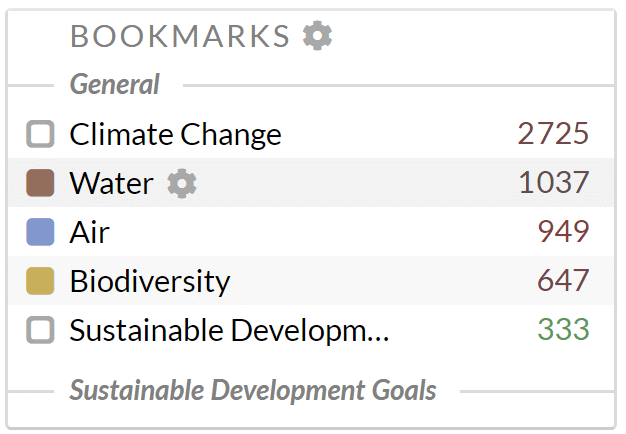Image resolution: width=626 pixels, height=434 pixels.
Task: Click the blue Air color swatch
Action: coord(40,232)
